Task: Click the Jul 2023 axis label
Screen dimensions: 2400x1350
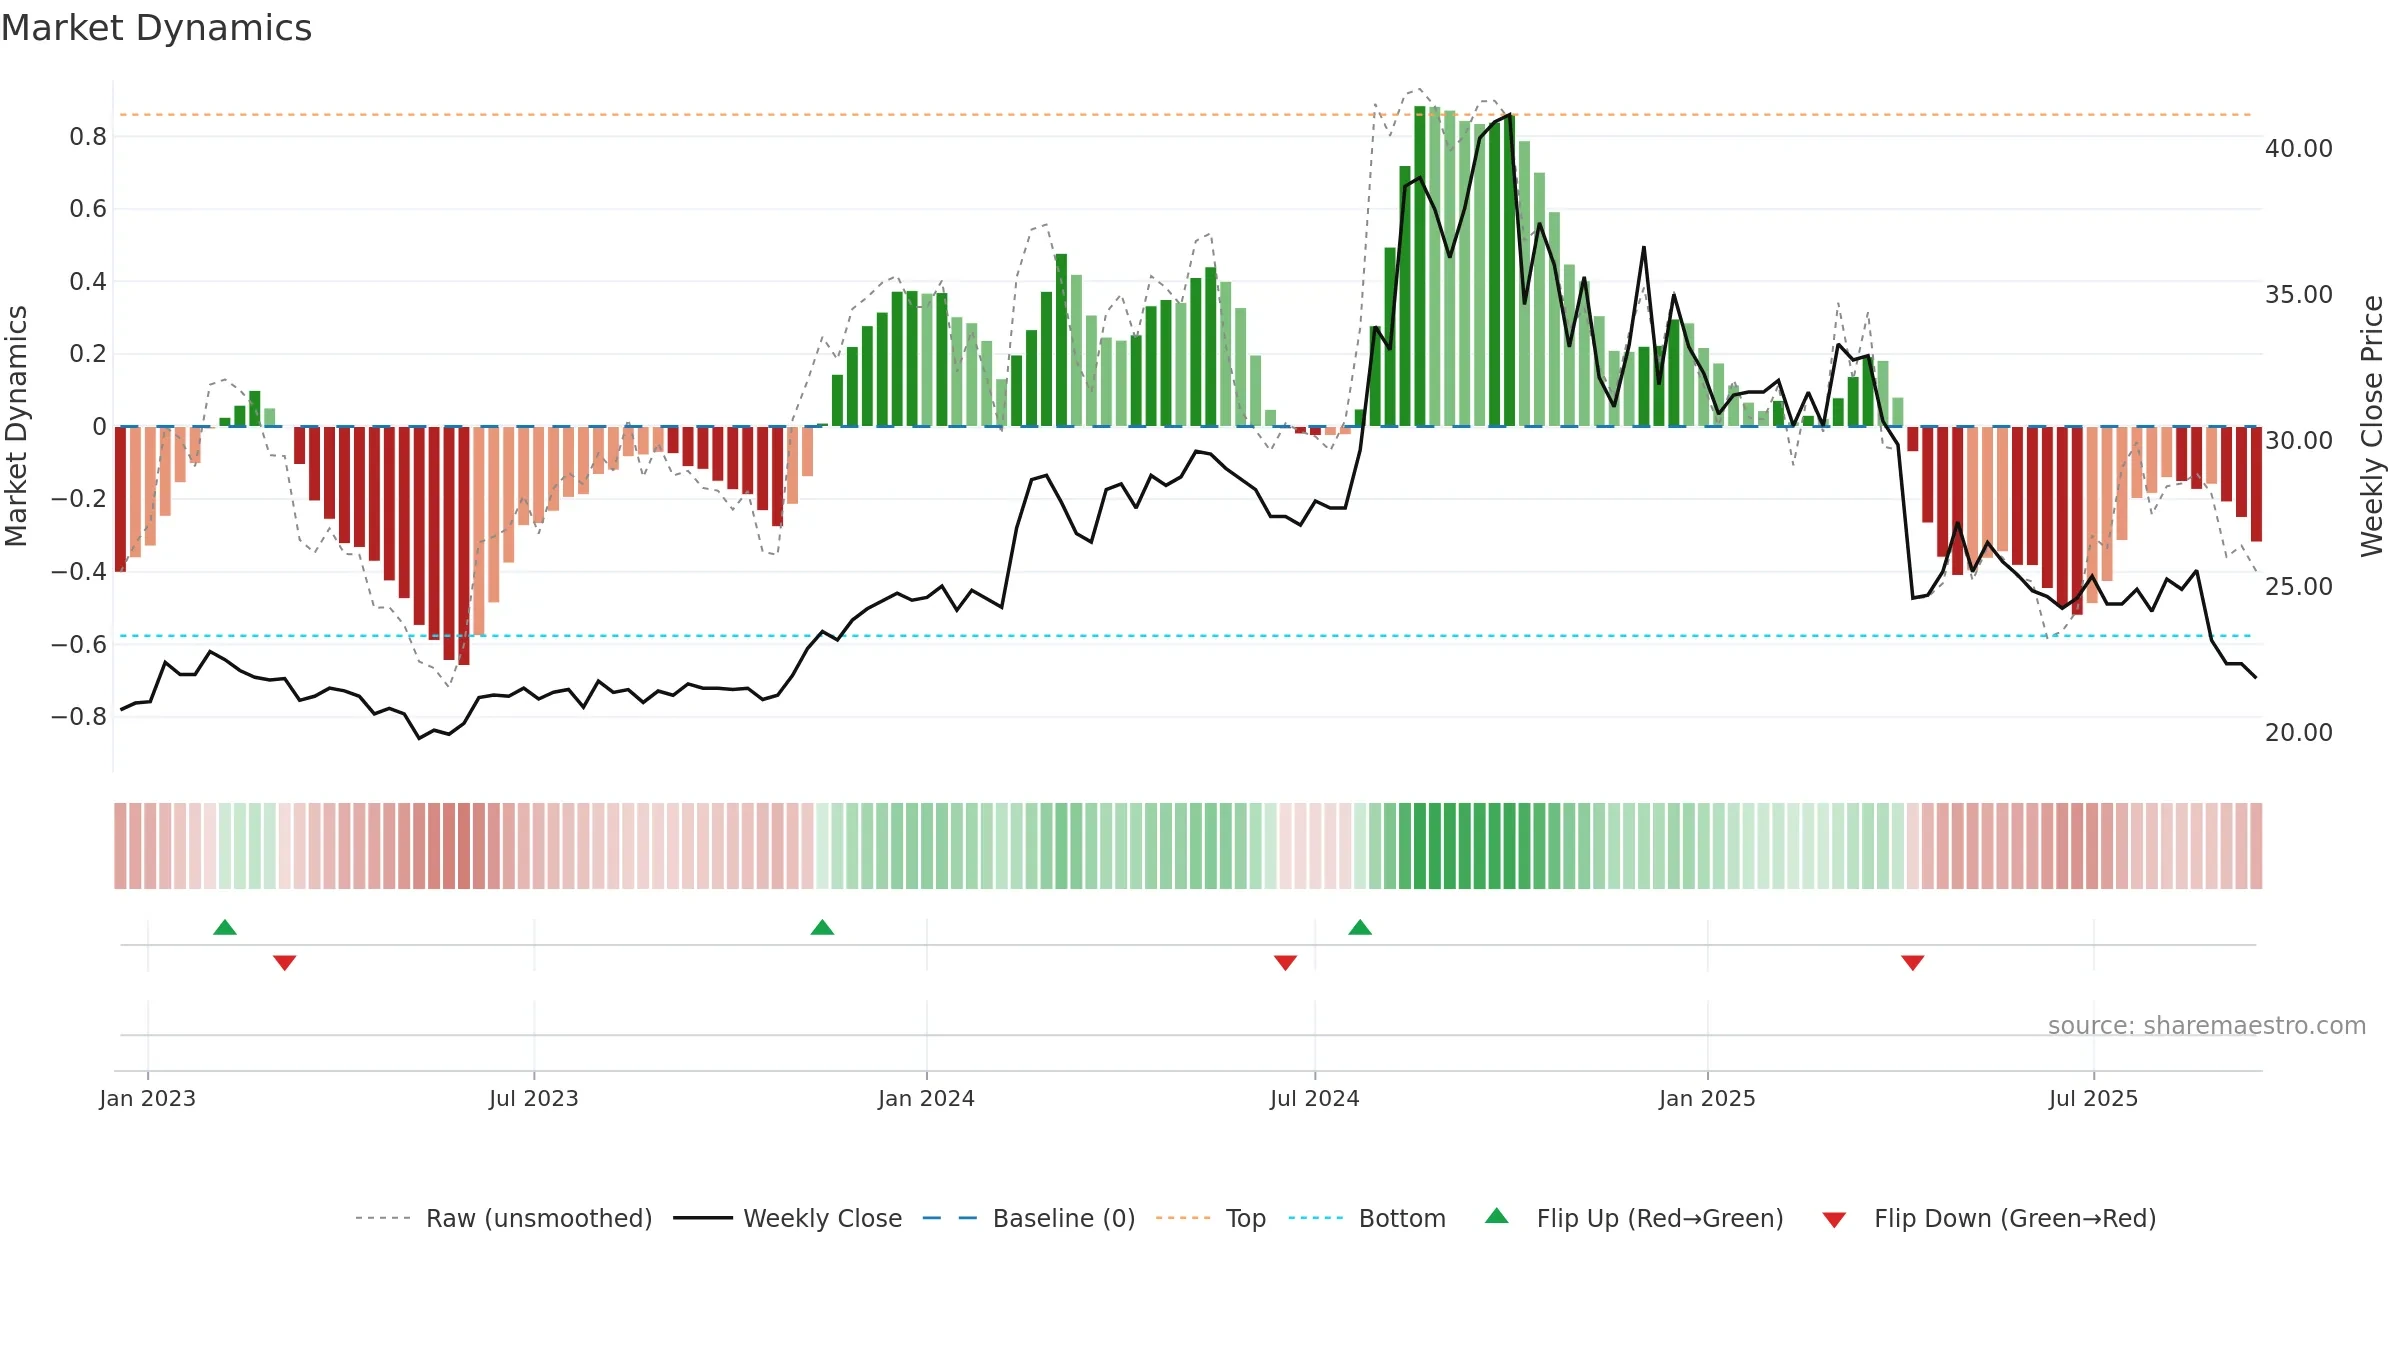Action: [x=534, y=1098]
